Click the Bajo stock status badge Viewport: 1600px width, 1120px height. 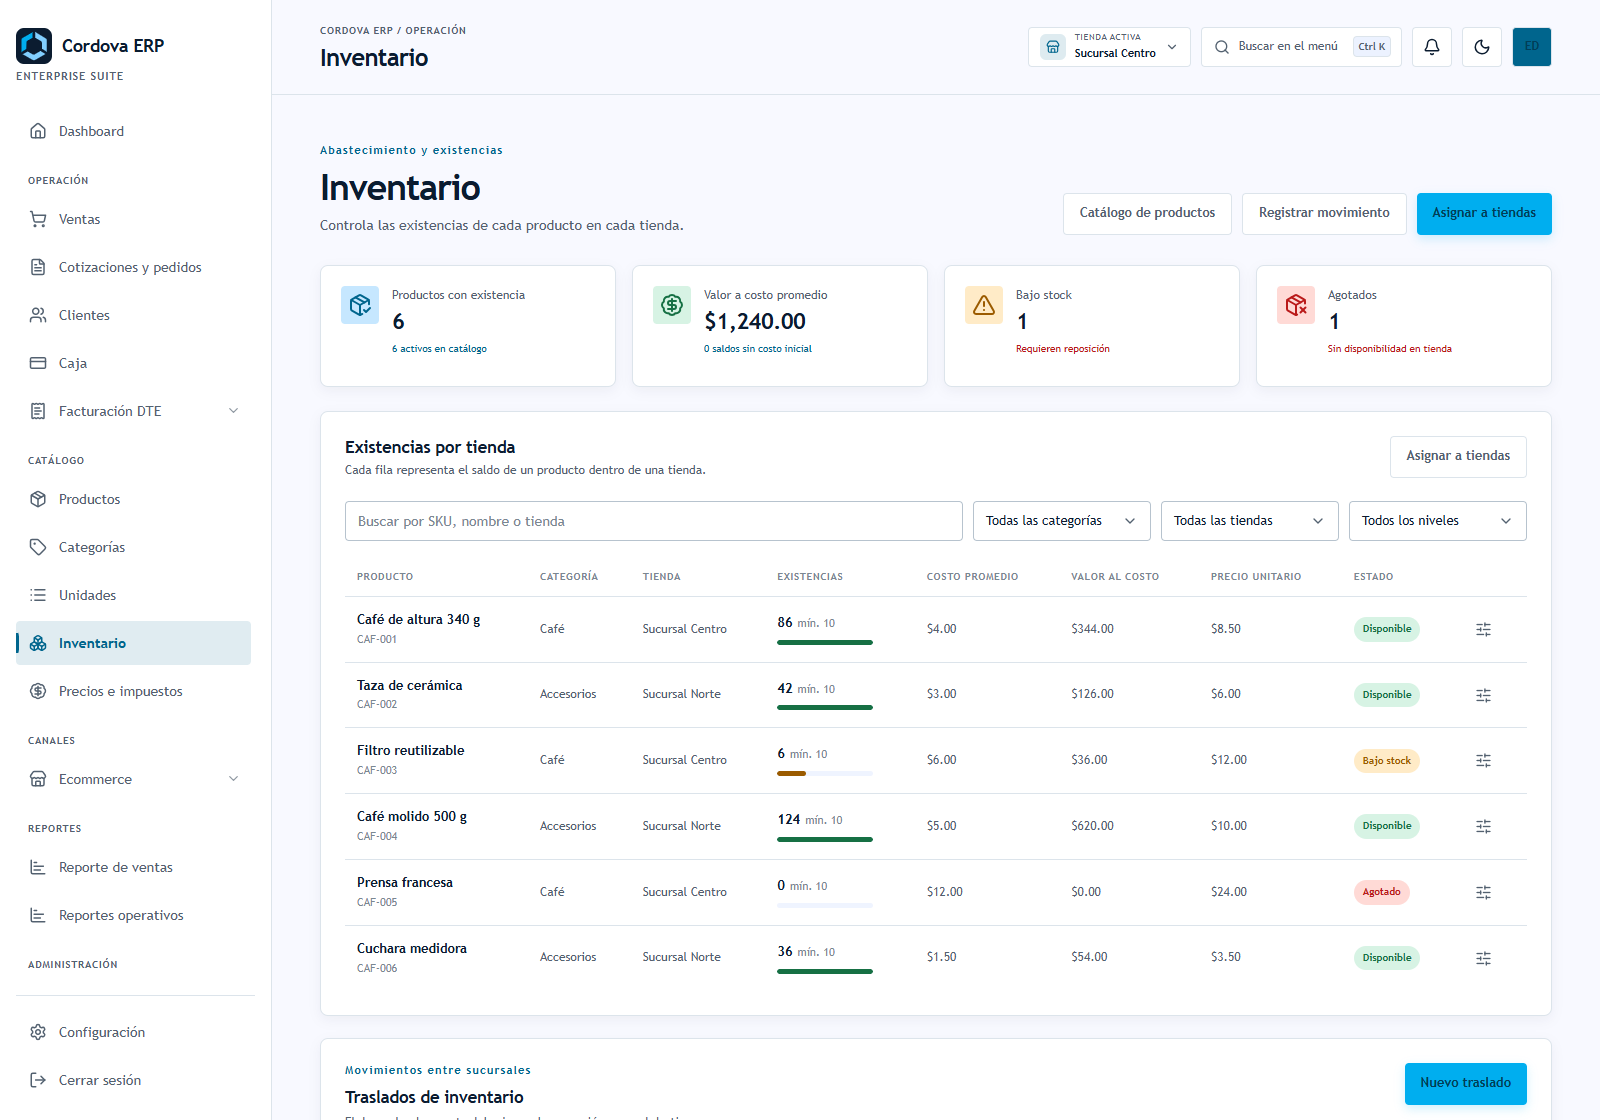click(x=1387, y=761)
